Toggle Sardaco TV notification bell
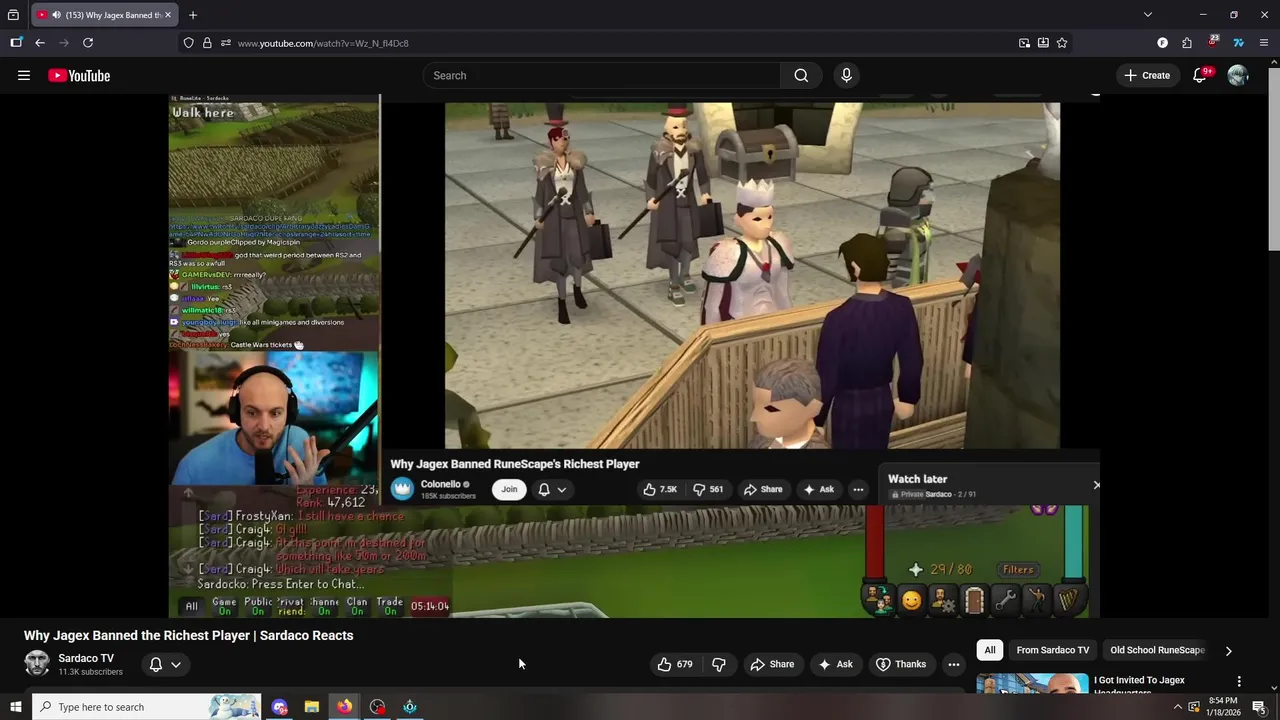The width and height of the screenshot is (1280, 720). [156, 664]
